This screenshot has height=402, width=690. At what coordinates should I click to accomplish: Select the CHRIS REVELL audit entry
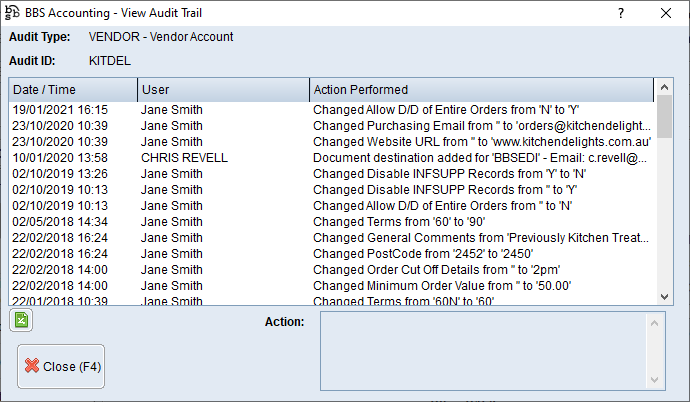coord(185,158)
